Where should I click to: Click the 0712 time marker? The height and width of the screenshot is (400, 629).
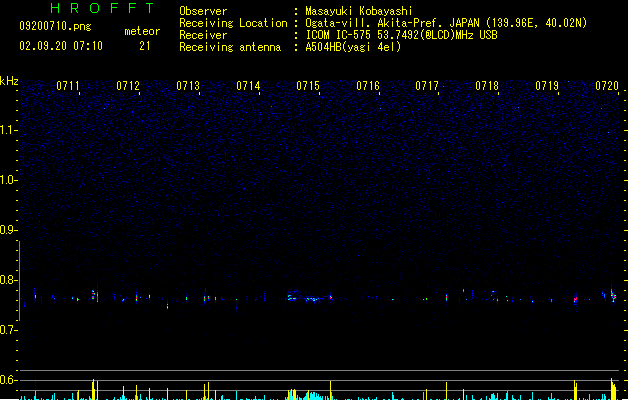[x=128, y=86]
